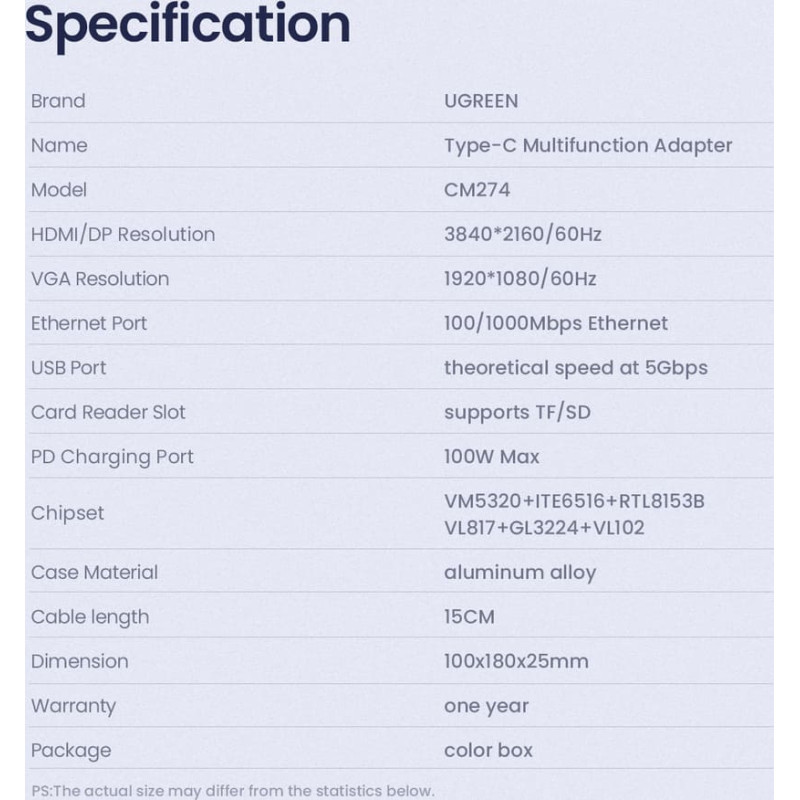Click the VGA Resolution label
The height and width of the screenshot is (800, 800).
click(x=100, y=279)
